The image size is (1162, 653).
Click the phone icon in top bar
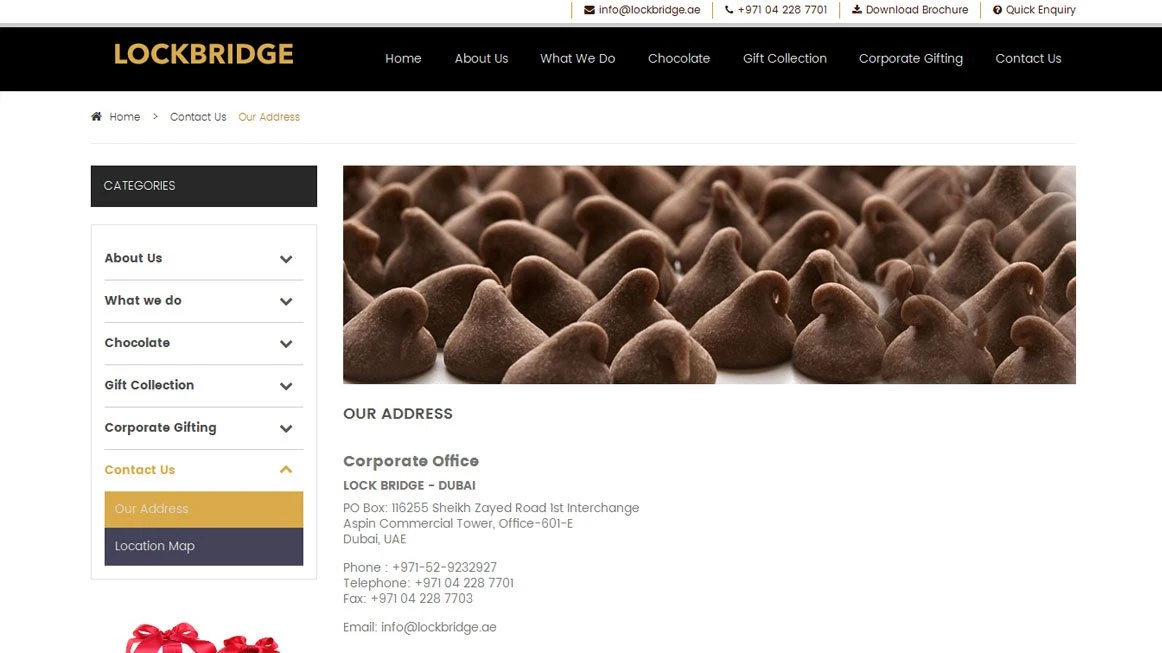[x=728, y=10]
